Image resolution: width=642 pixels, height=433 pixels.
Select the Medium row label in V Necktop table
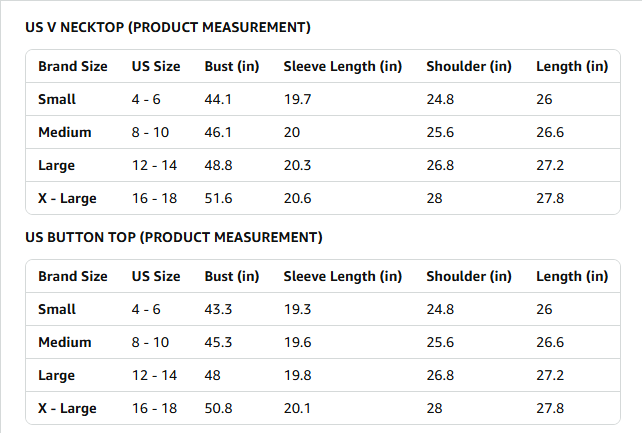pos(64,133)
